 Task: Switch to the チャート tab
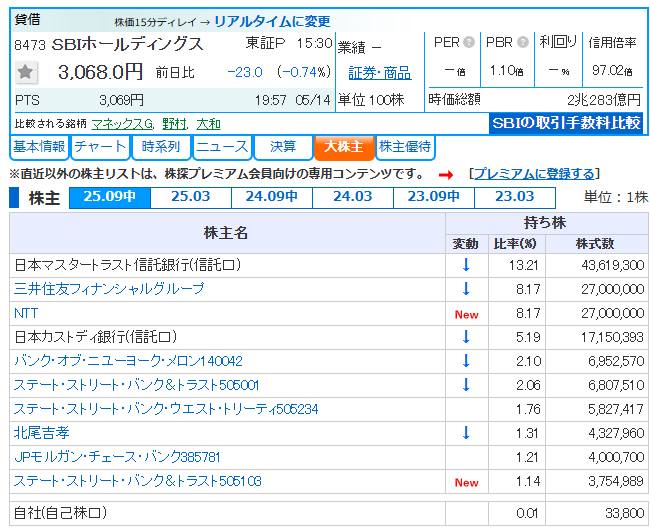pyautogui.click(x=100, y=147)
